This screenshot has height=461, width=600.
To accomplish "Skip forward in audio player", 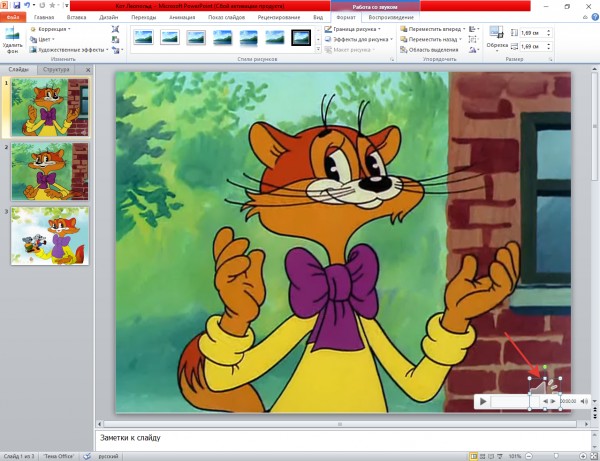I will pyautogui.click(x=553, y=401).
